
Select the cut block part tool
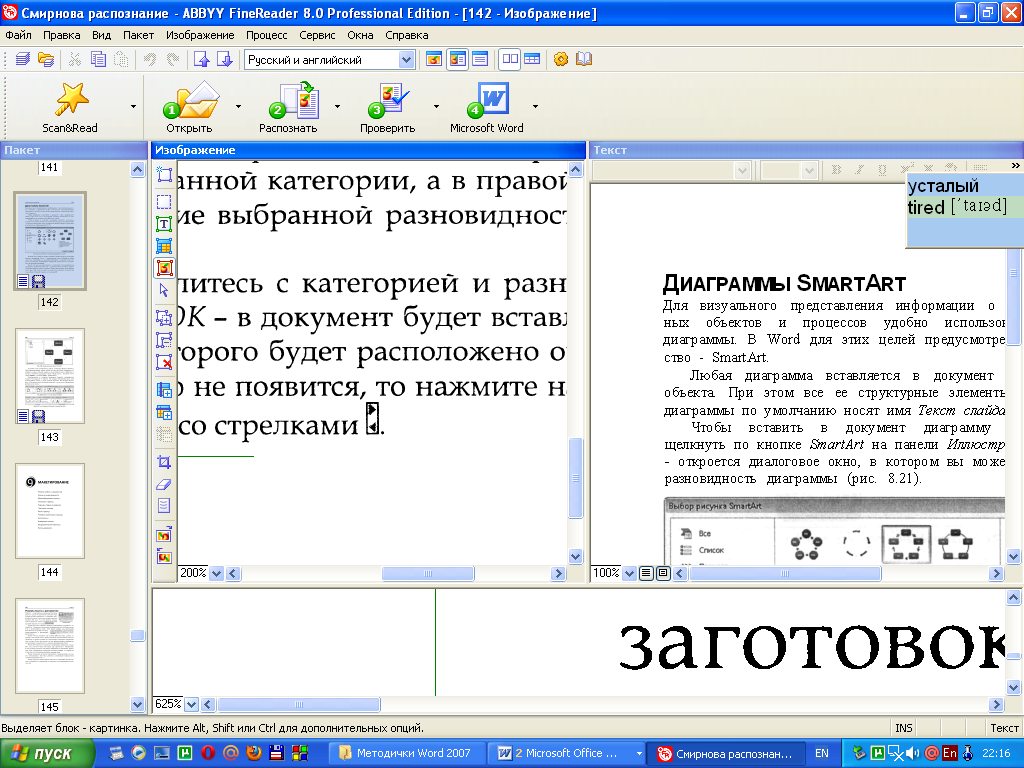(164, 340)
